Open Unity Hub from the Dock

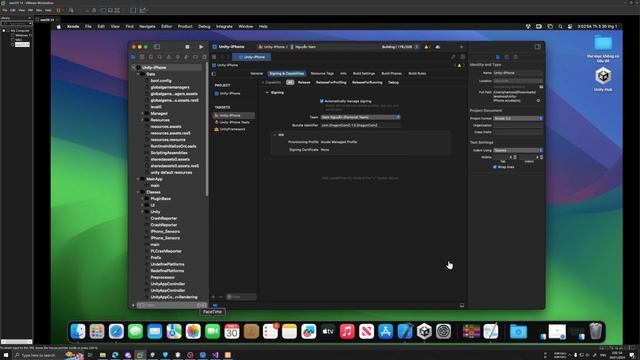click(x=424, y=331)
